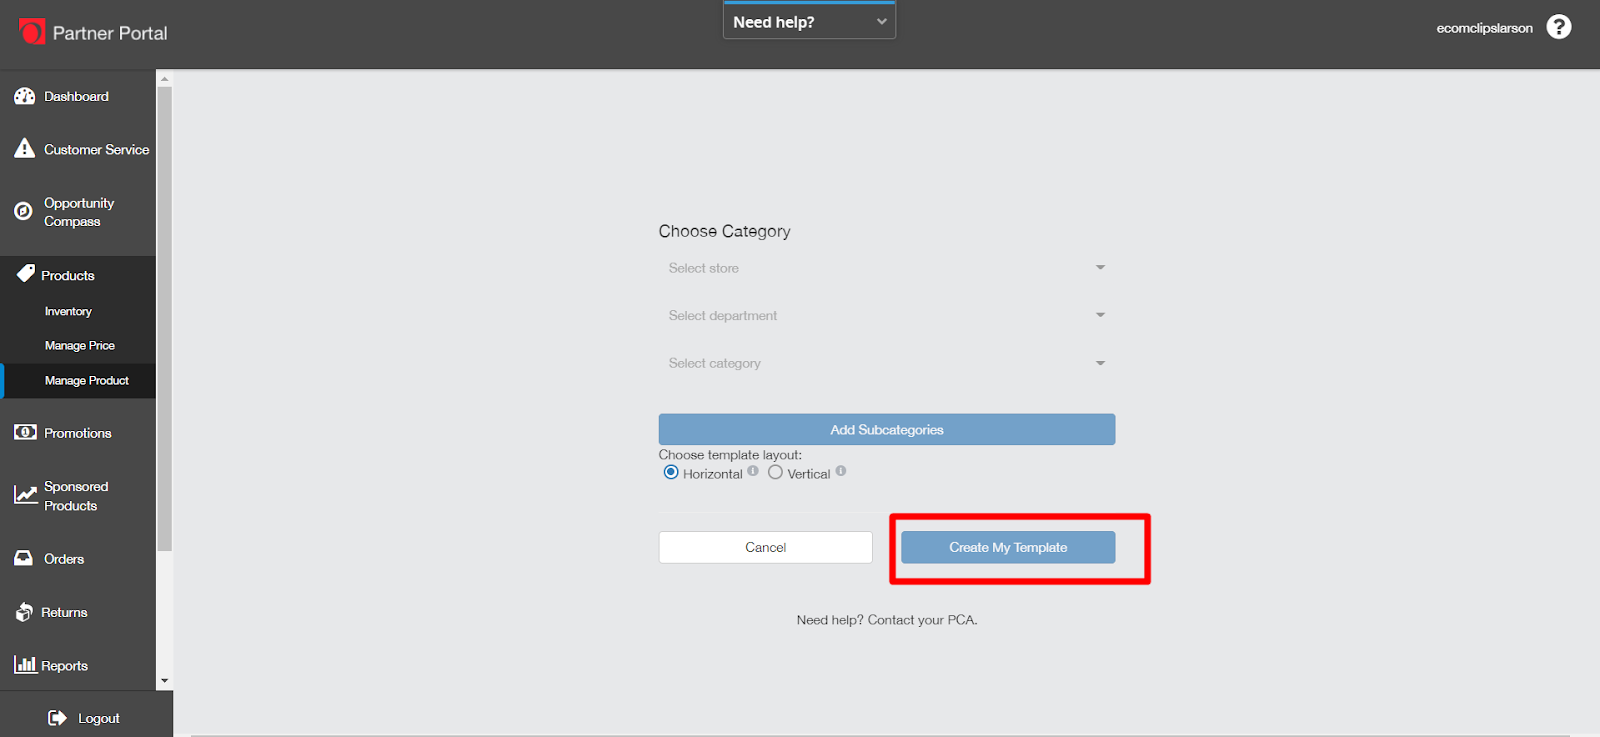Click the Create My Template button

coord(1008,547)
